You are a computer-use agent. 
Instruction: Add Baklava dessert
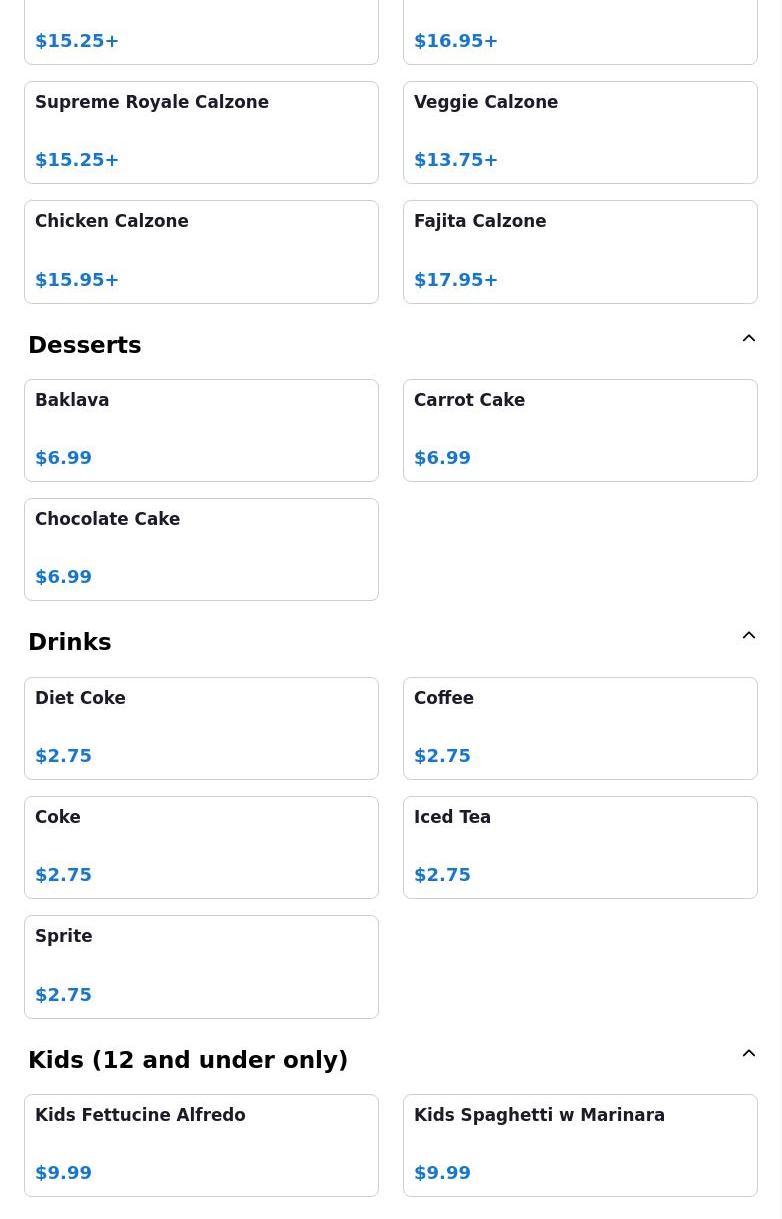(x=201, y=430)
